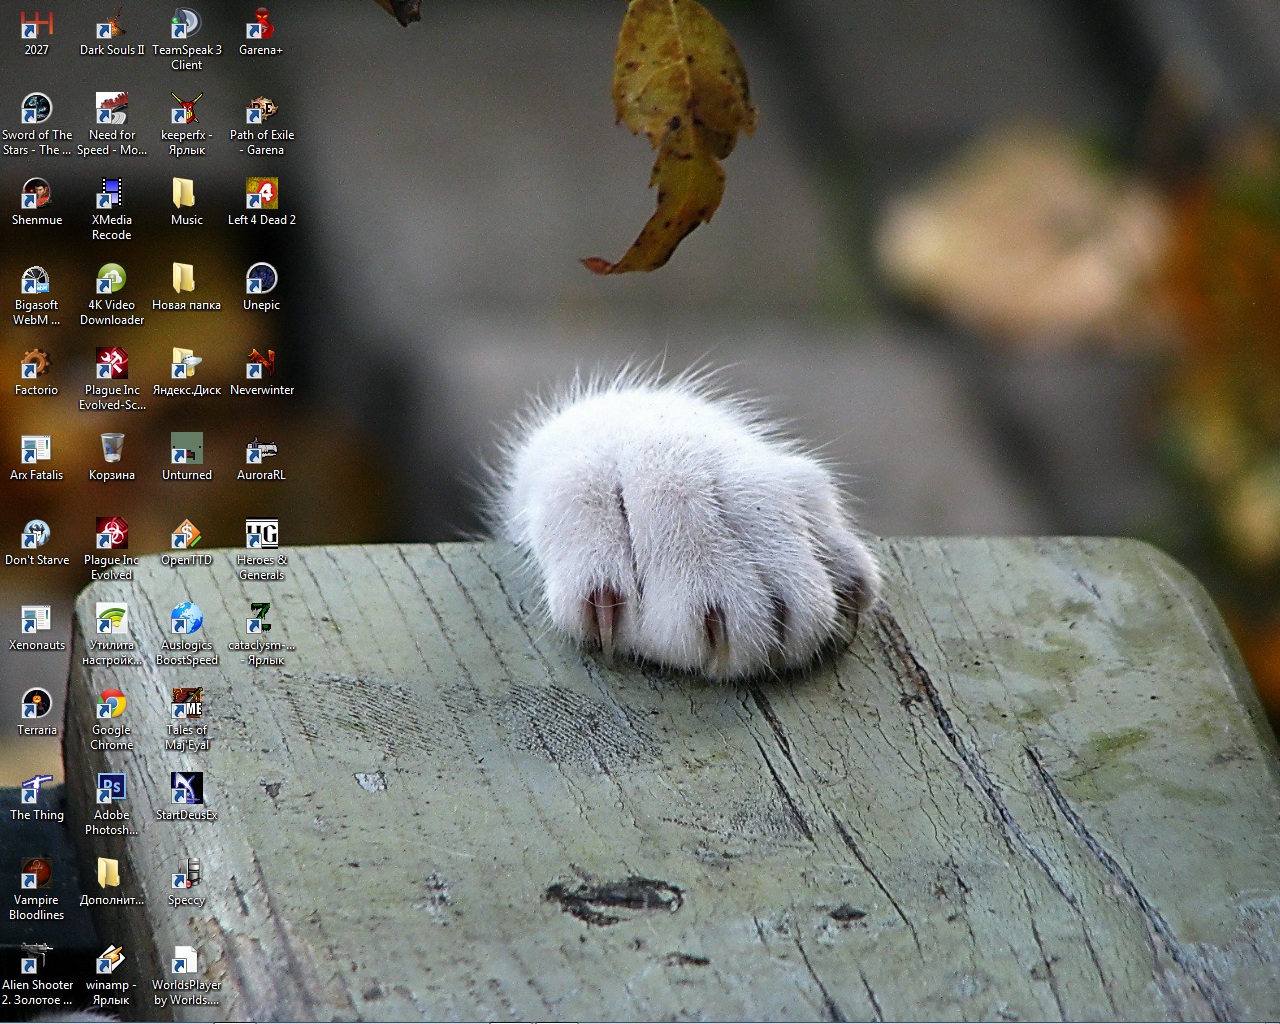Click the Path of Exile shortcut
Viewport: 1280px width, 1024px height.
pyautogui.click(x=261, y=110)
